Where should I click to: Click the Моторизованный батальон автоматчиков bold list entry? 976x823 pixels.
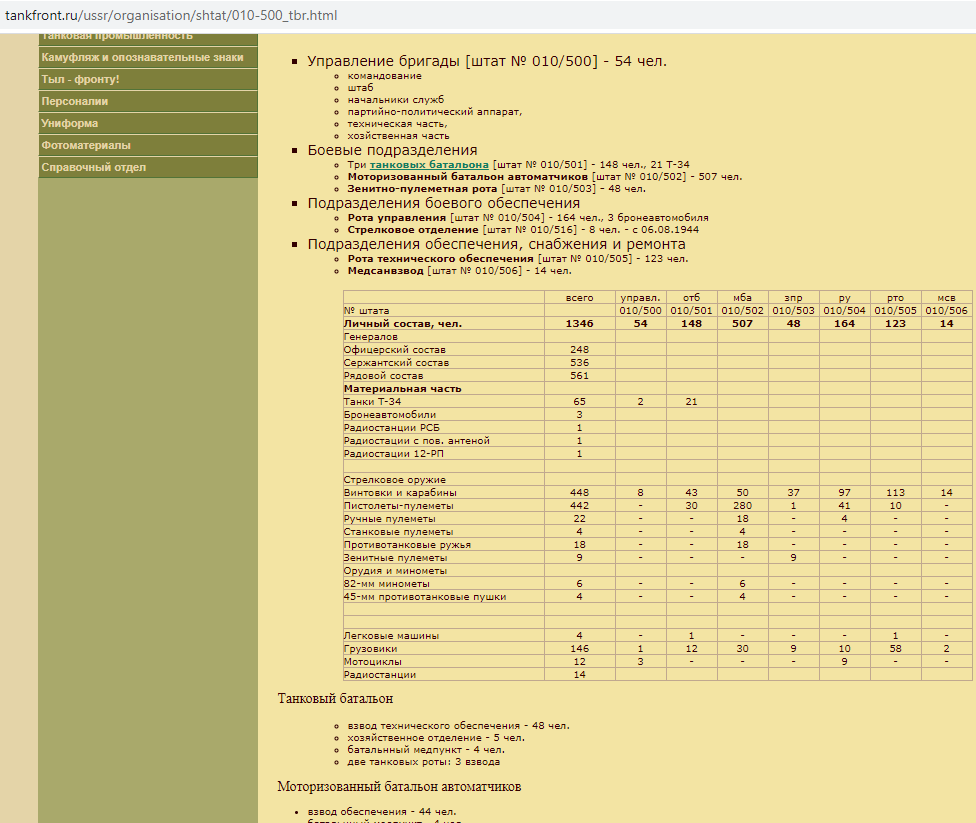tap(467, 176)
